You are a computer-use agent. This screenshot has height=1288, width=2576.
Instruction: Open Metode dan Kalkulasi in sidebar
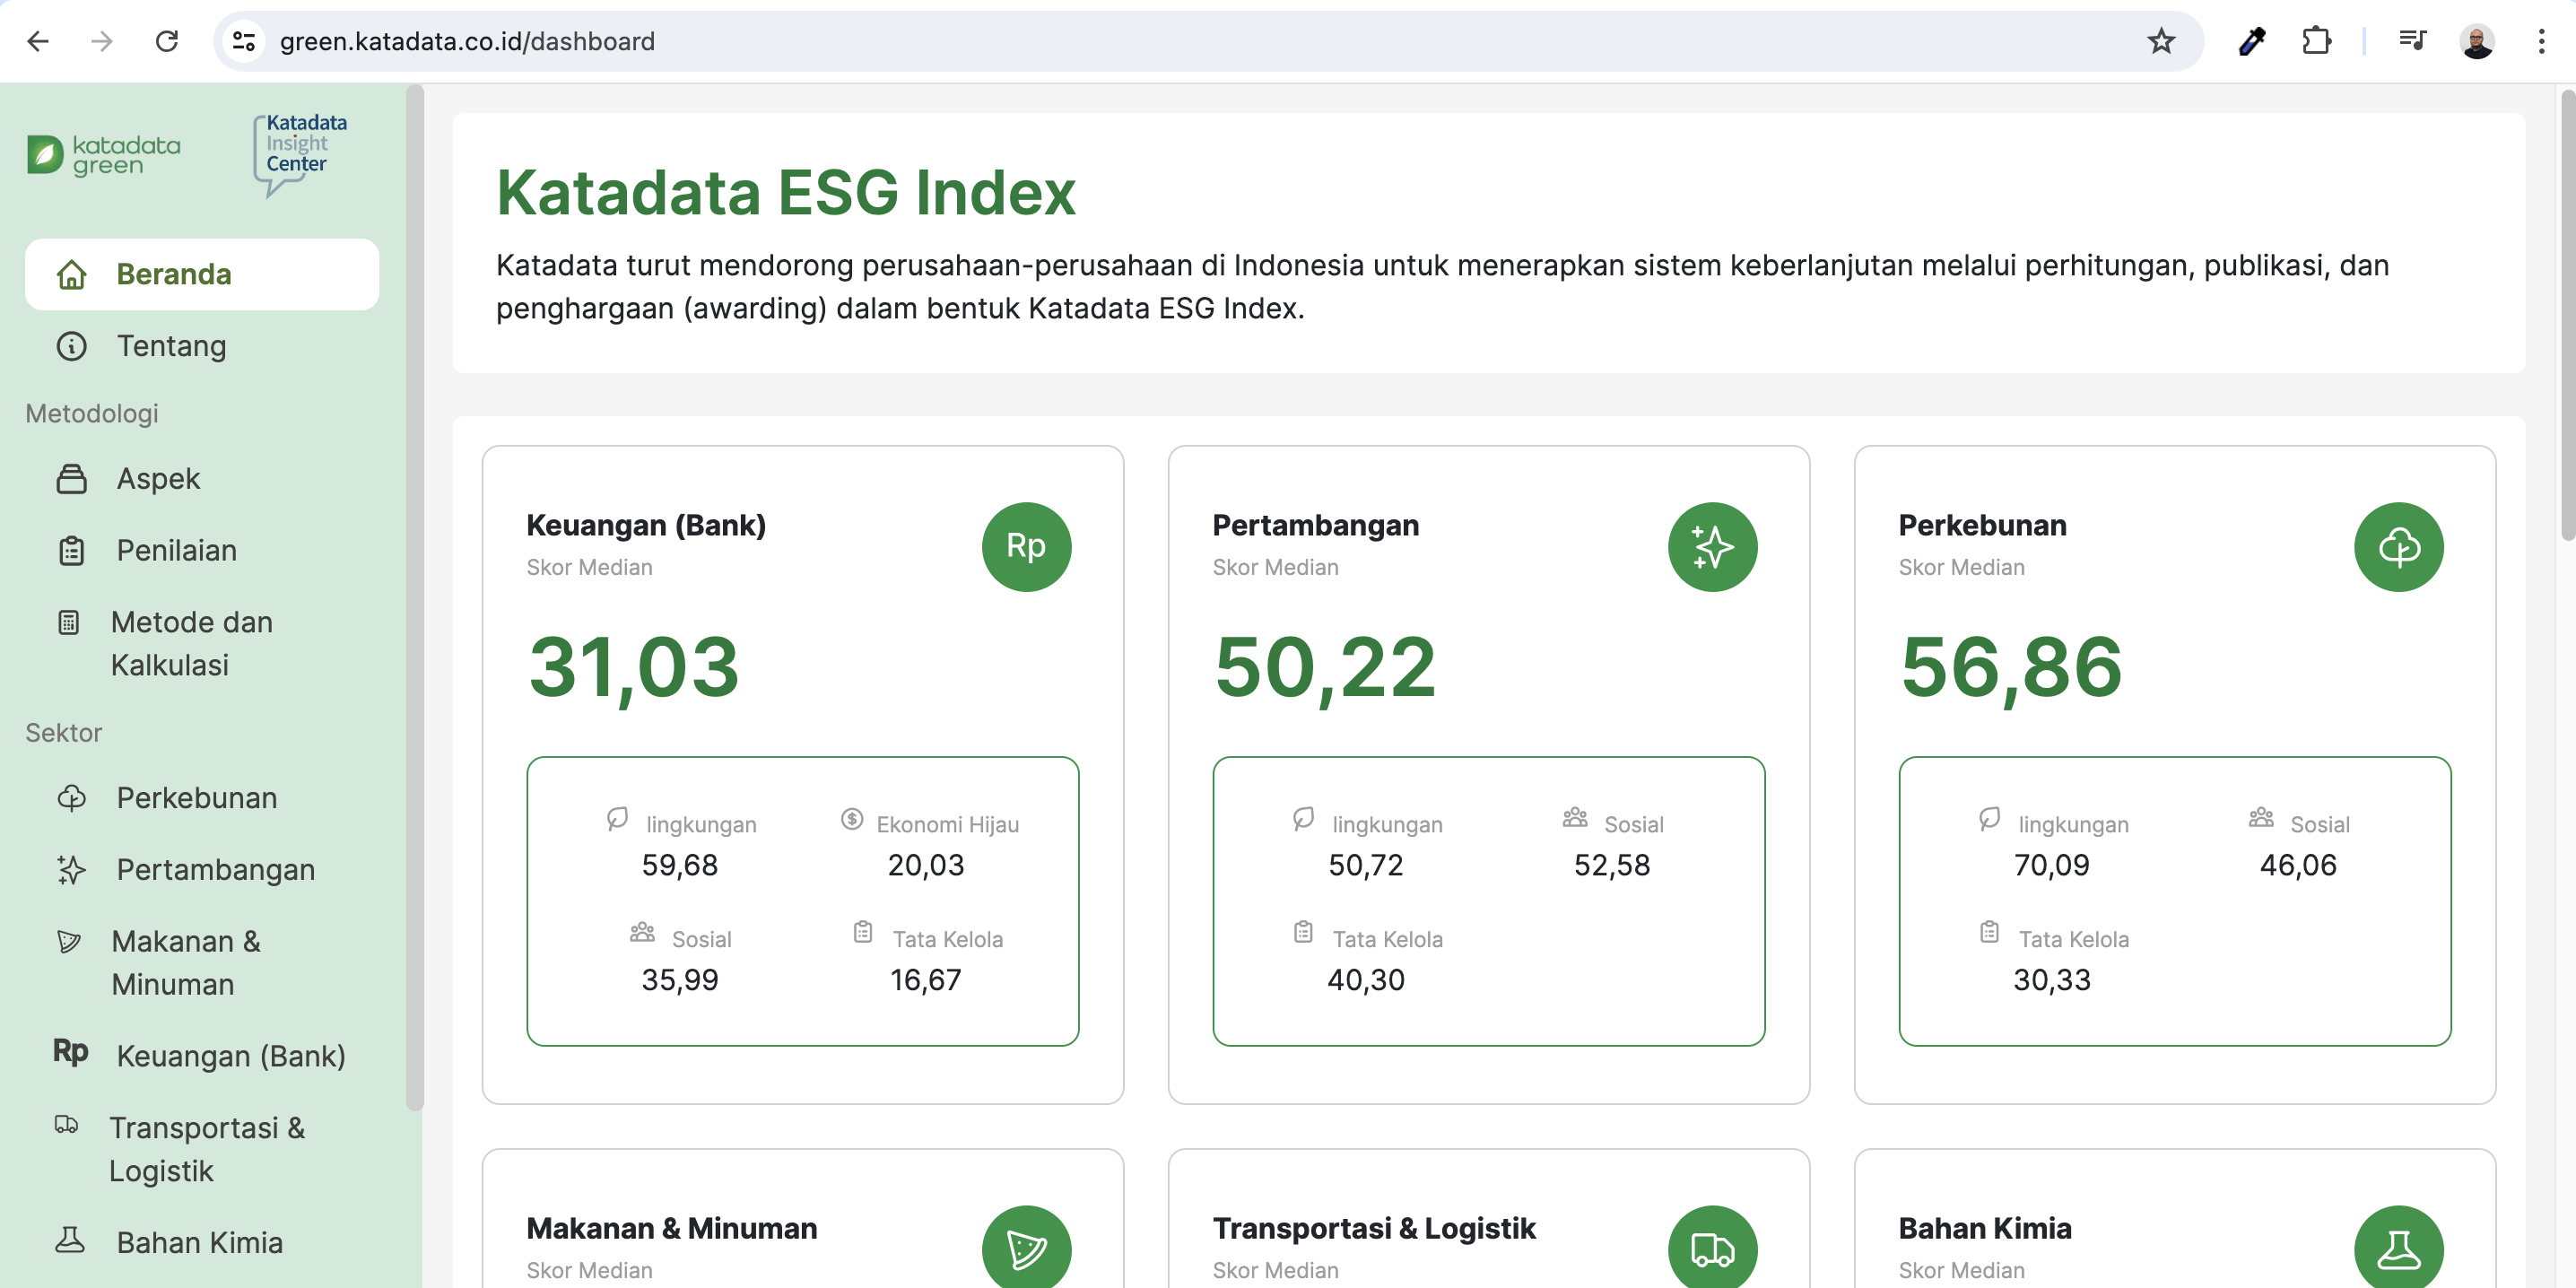(202, 643)
